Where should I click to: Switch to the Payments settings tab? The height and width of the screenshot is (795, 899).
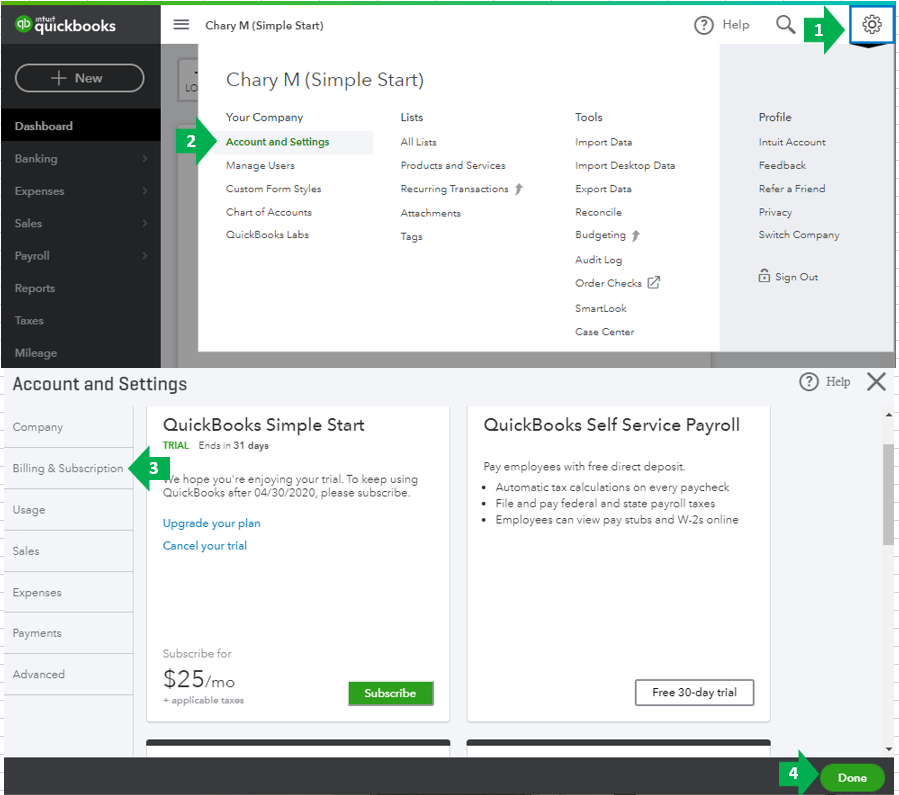point(69,633)
